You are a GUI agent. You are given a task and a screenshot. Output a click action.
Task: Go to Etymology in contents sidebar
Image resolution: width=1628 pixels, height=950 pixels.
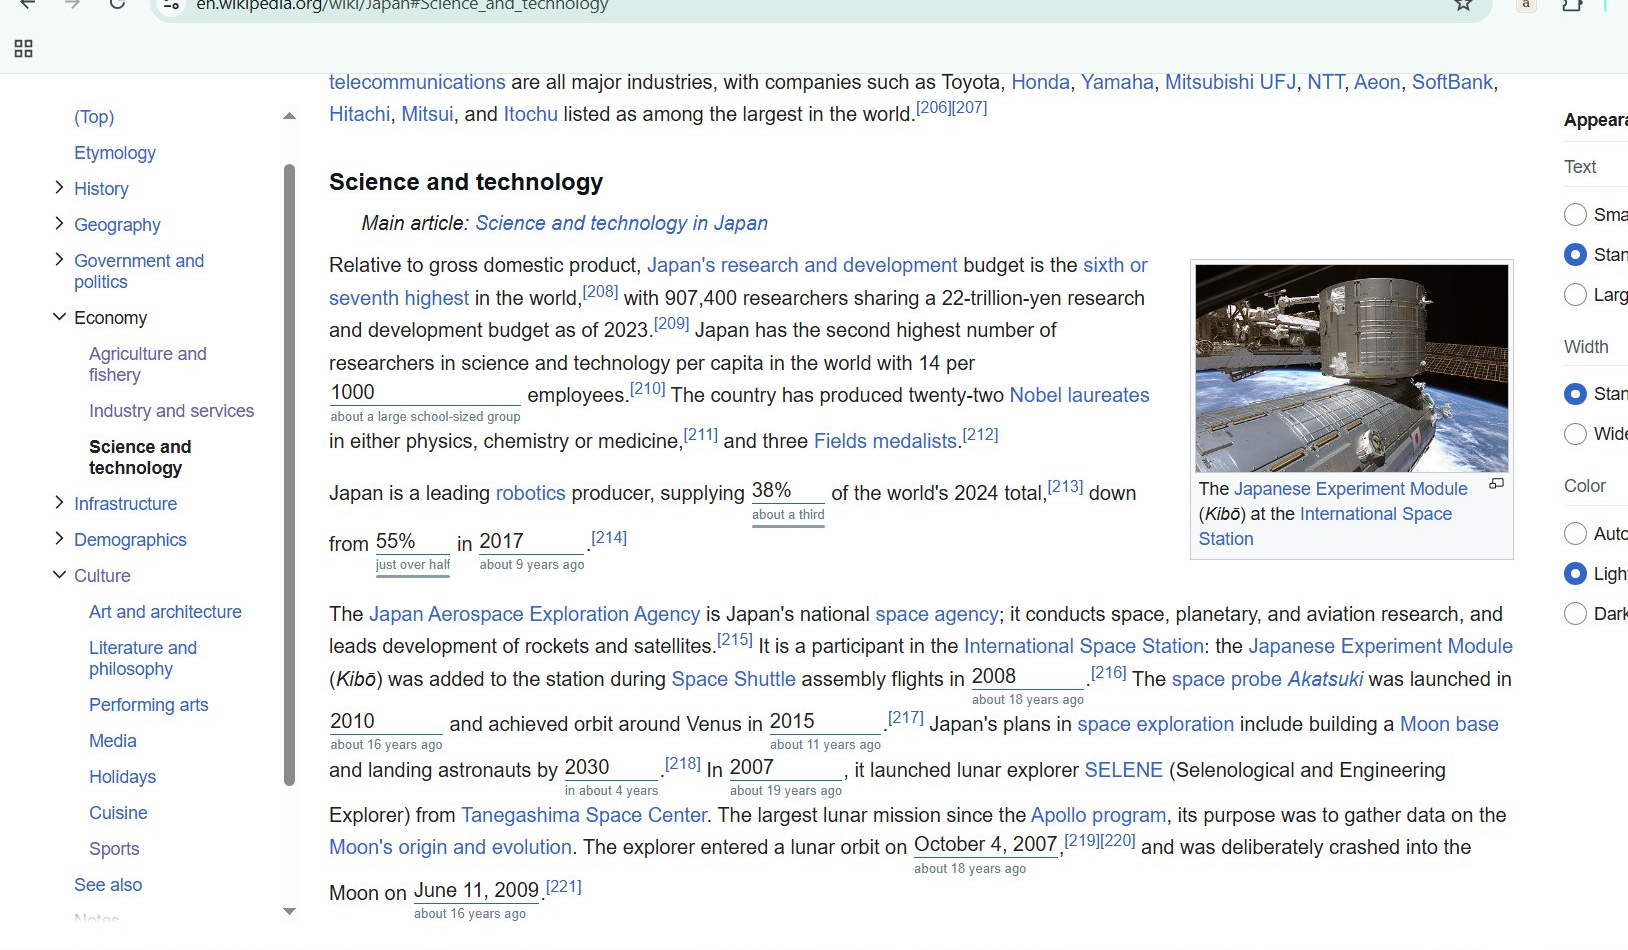(115, 153)
